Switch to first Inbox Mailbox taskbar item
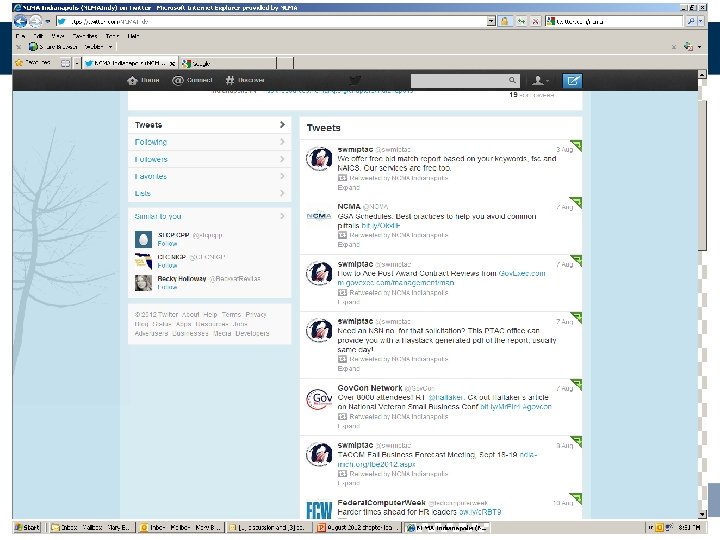This screenshot has height=540, width=720. click(91, 528)
